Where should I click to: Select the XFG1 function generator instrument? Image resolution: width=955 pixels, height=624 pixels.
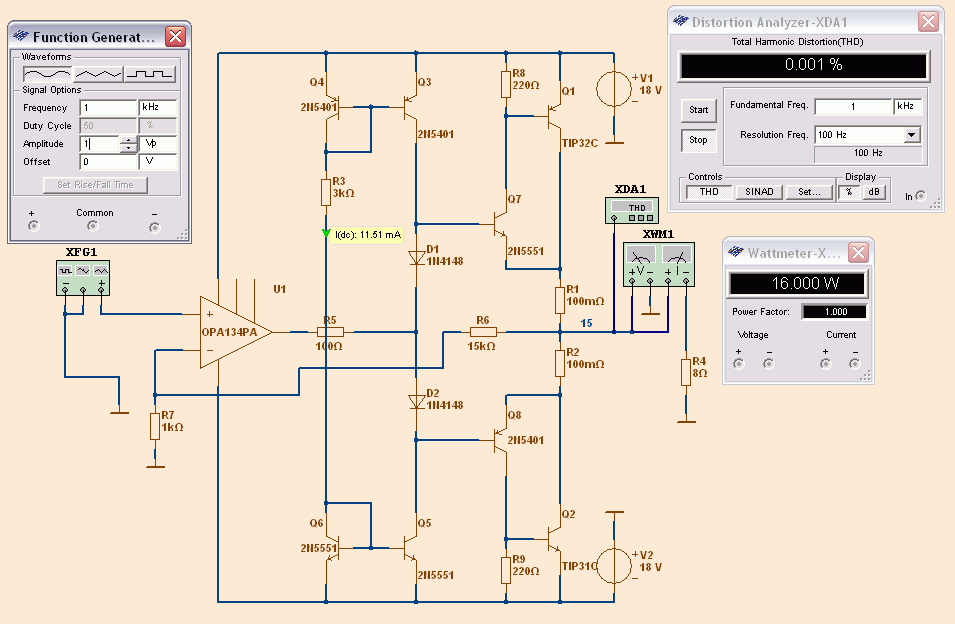tap(83, 278)
